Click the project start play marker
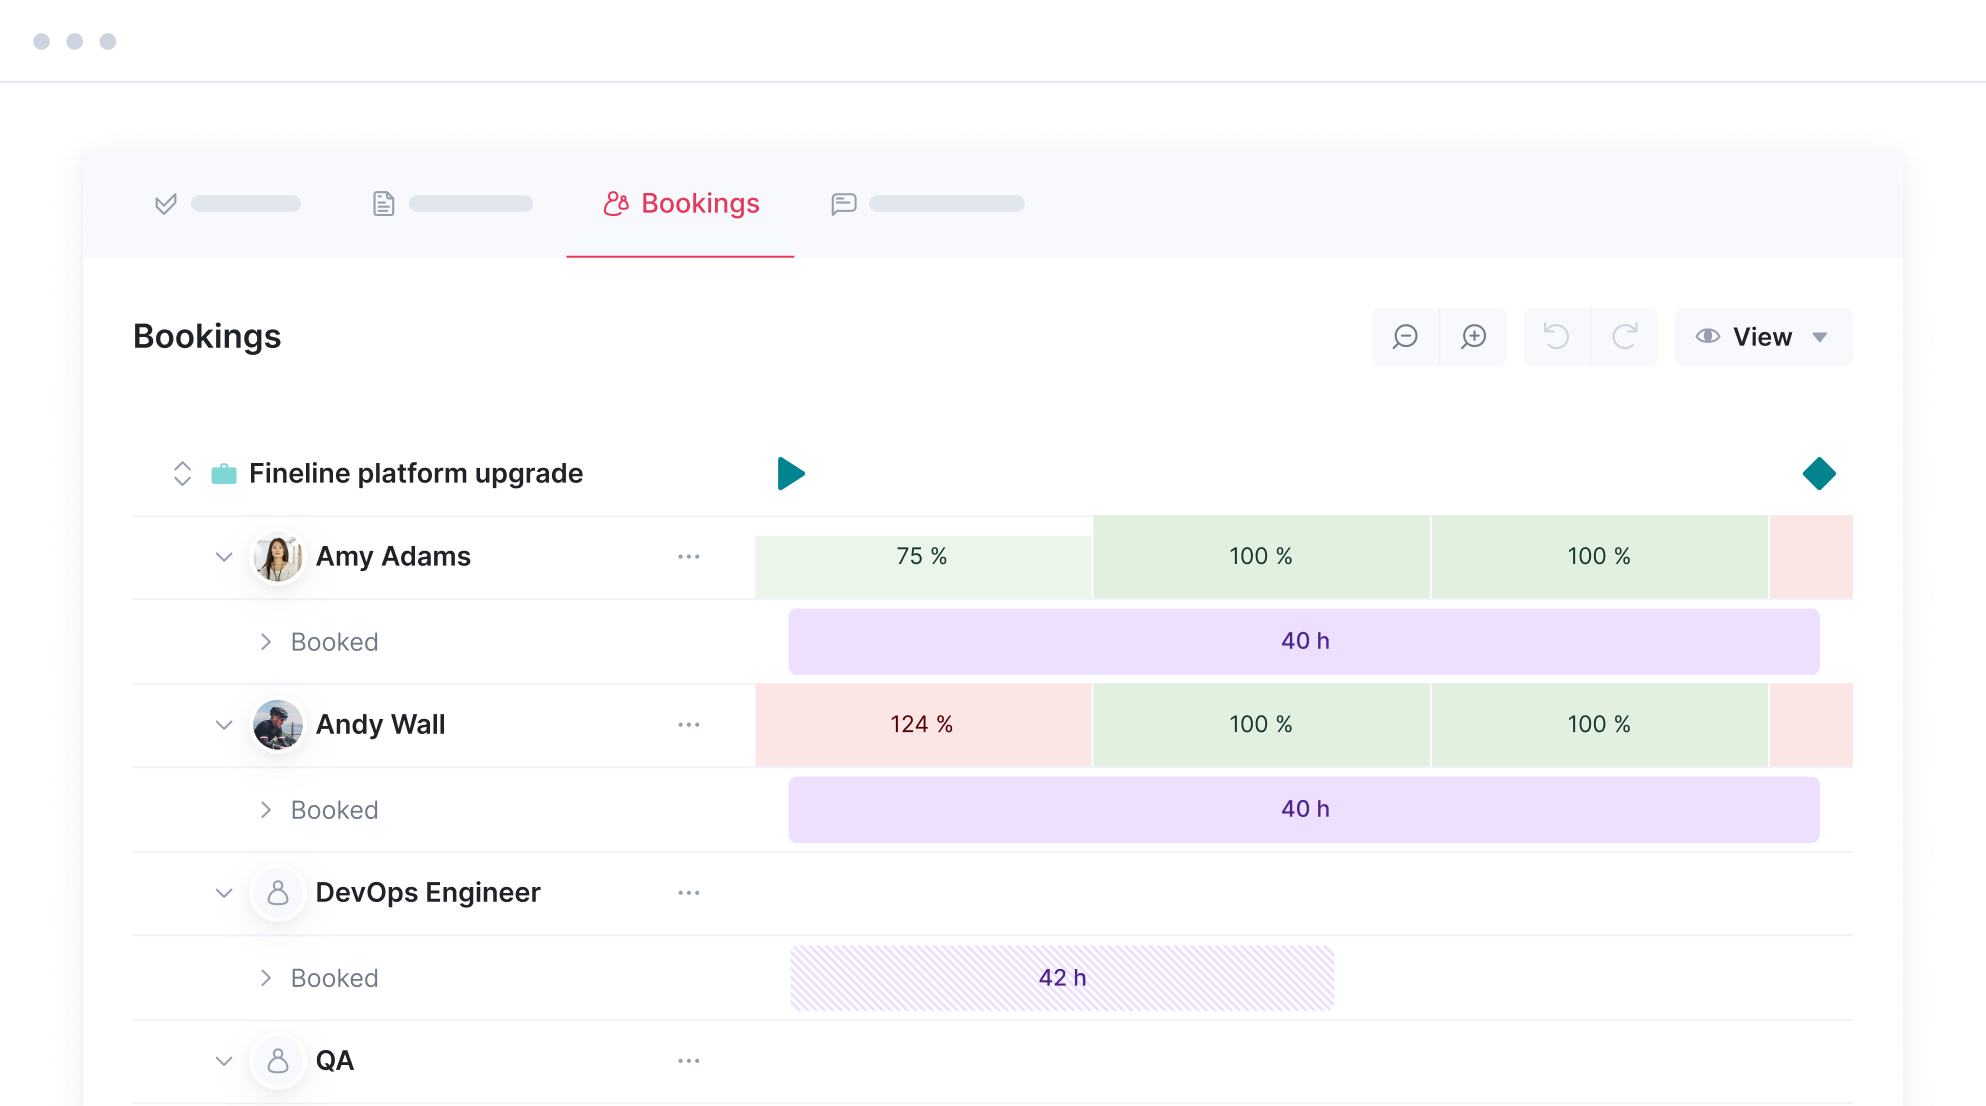 point(790,473)
